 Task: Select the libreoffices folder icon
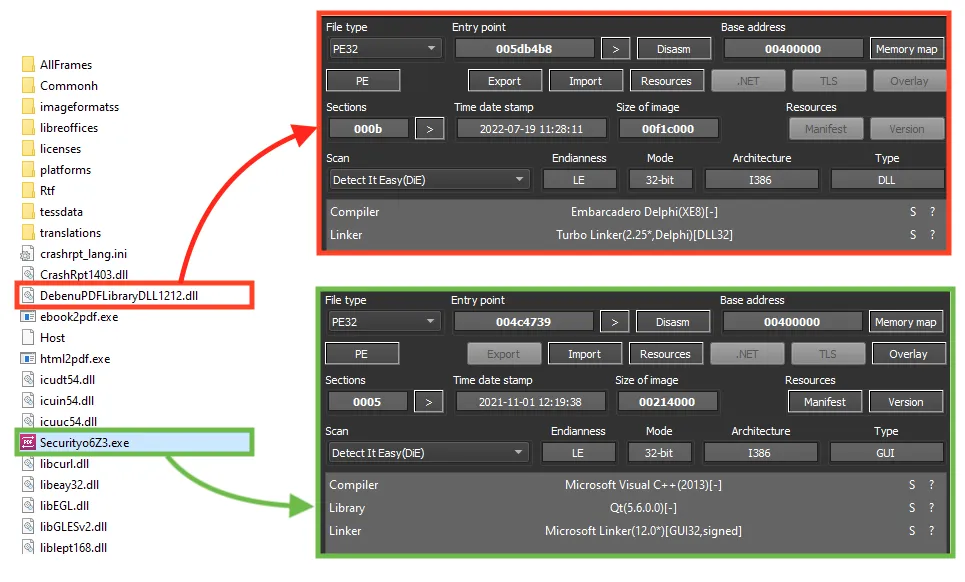coord(28,127)
